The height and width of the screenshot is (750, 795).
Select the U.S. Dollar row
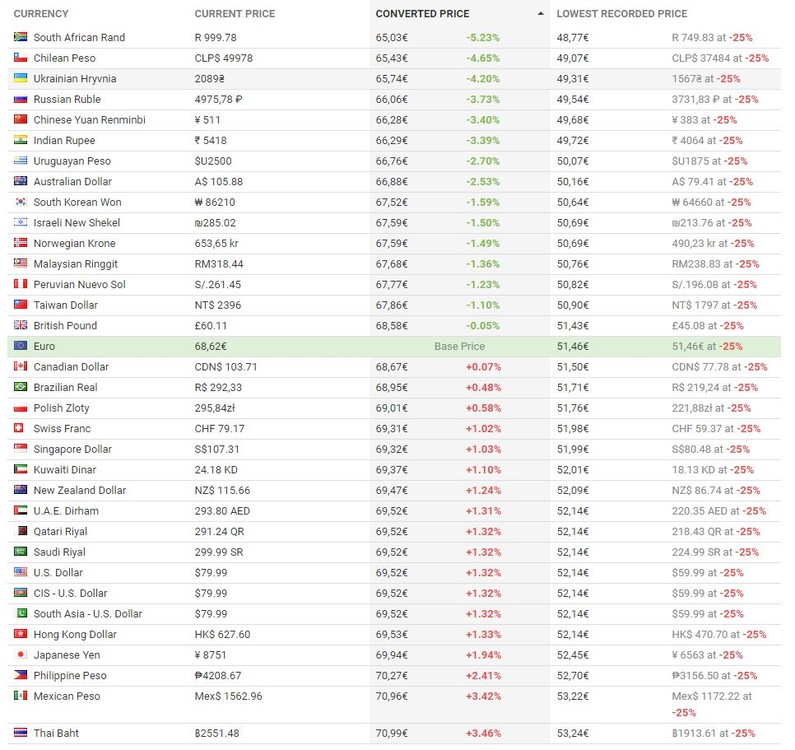click(61, 573)
